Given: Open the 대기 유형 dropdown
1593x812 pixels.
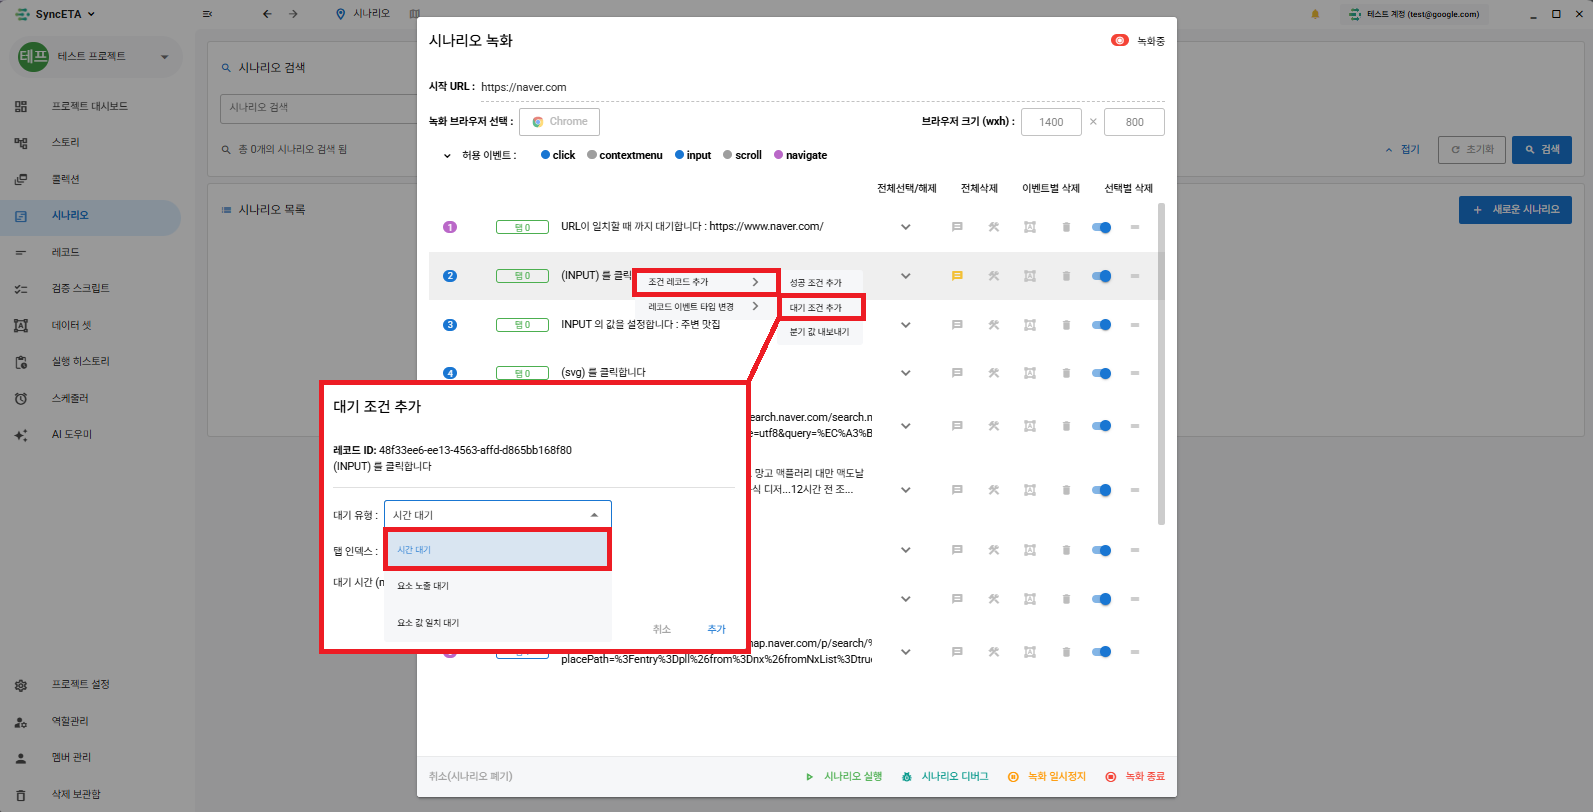Looking at the screenshot, I should tap(497, 515).
